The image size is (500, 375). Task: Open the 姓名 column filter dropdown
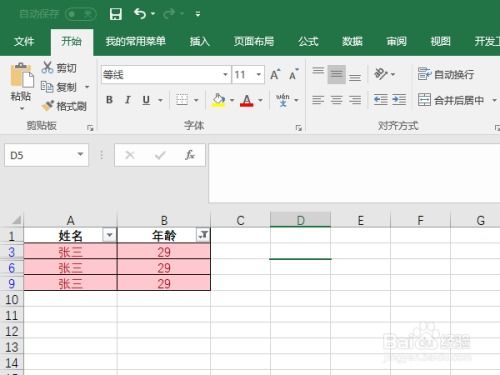[x=109, y=235]
